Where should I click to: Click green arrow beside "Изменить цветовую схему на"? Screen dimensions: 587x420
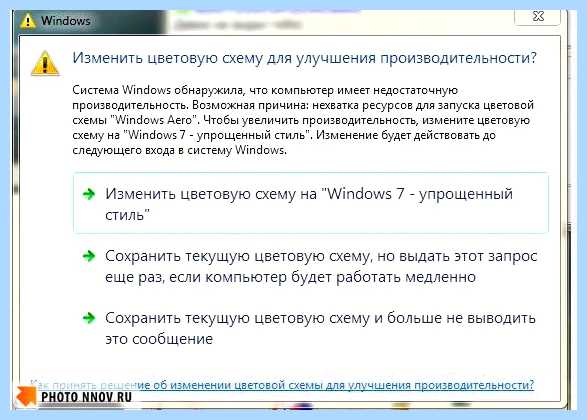click(89, 194)
